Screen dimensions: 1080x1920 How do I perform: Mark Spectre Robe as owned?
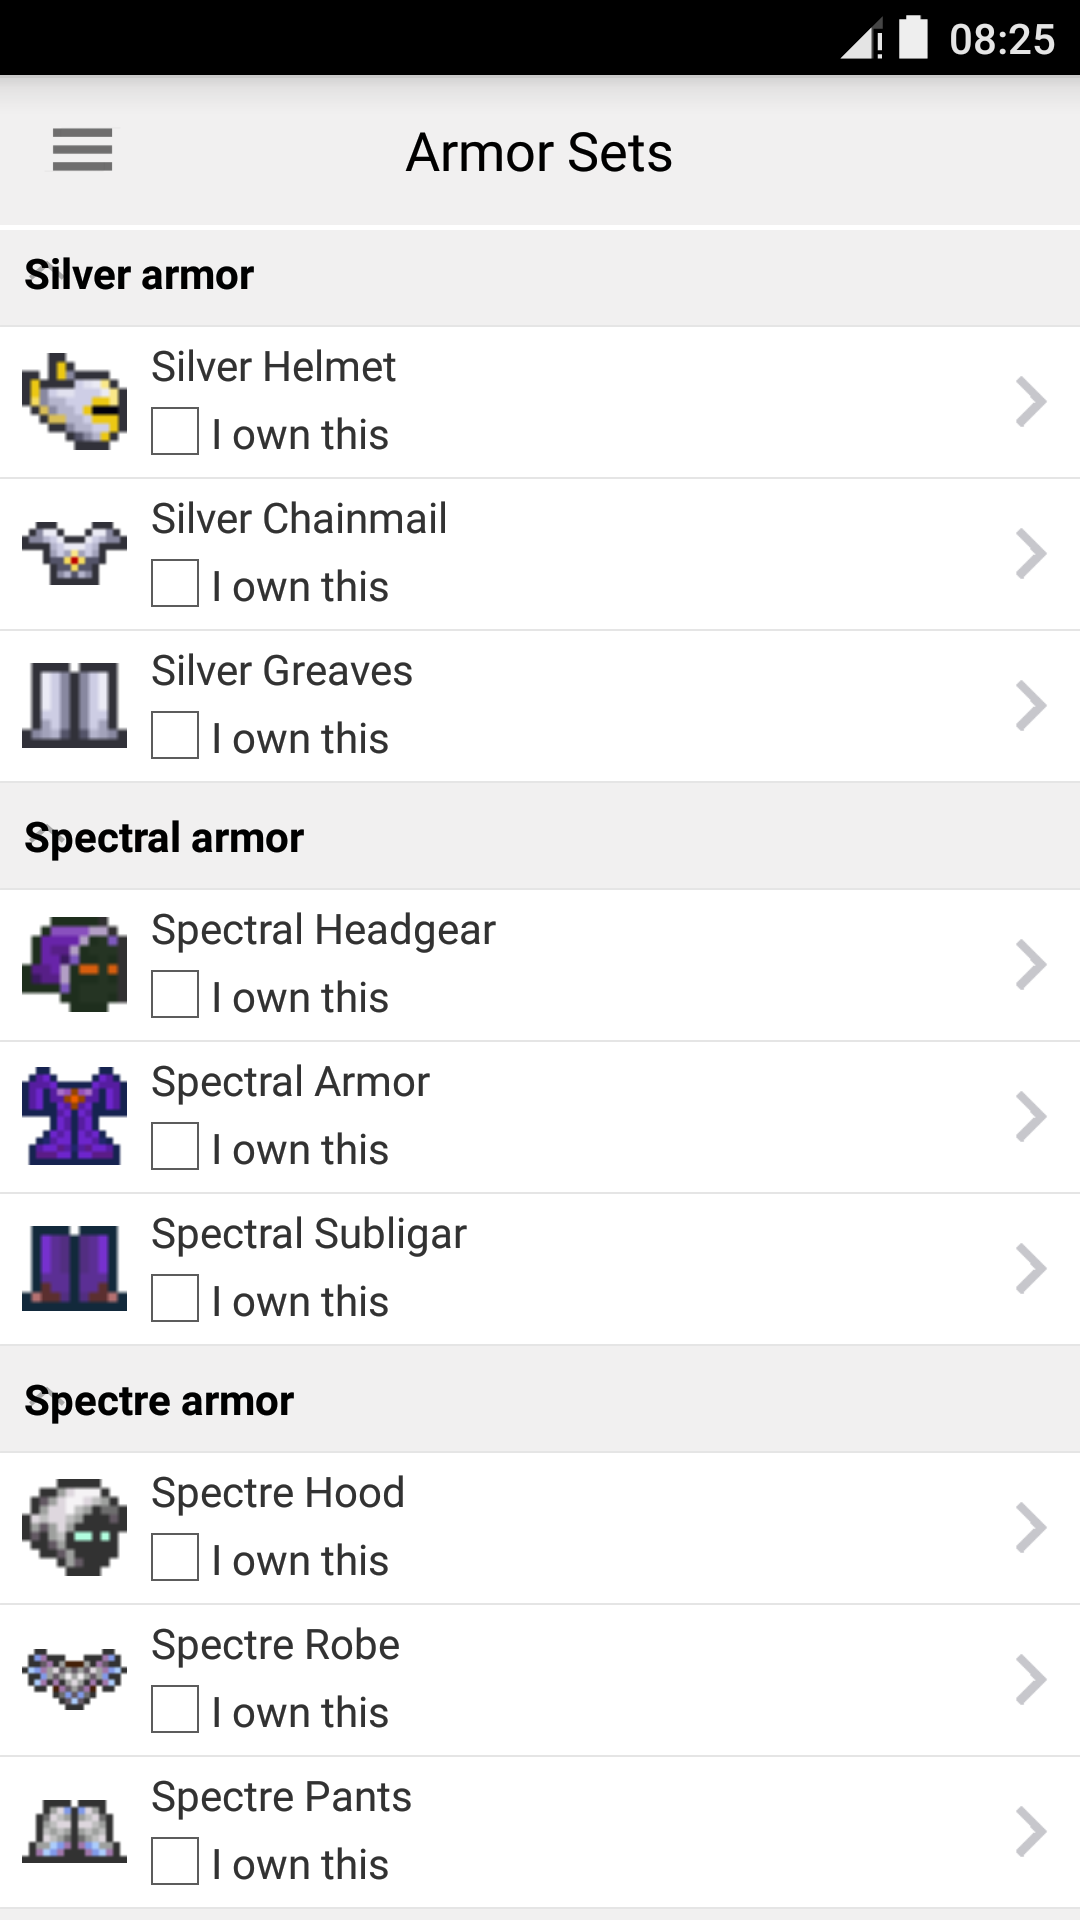click(x=175, y=1711)
